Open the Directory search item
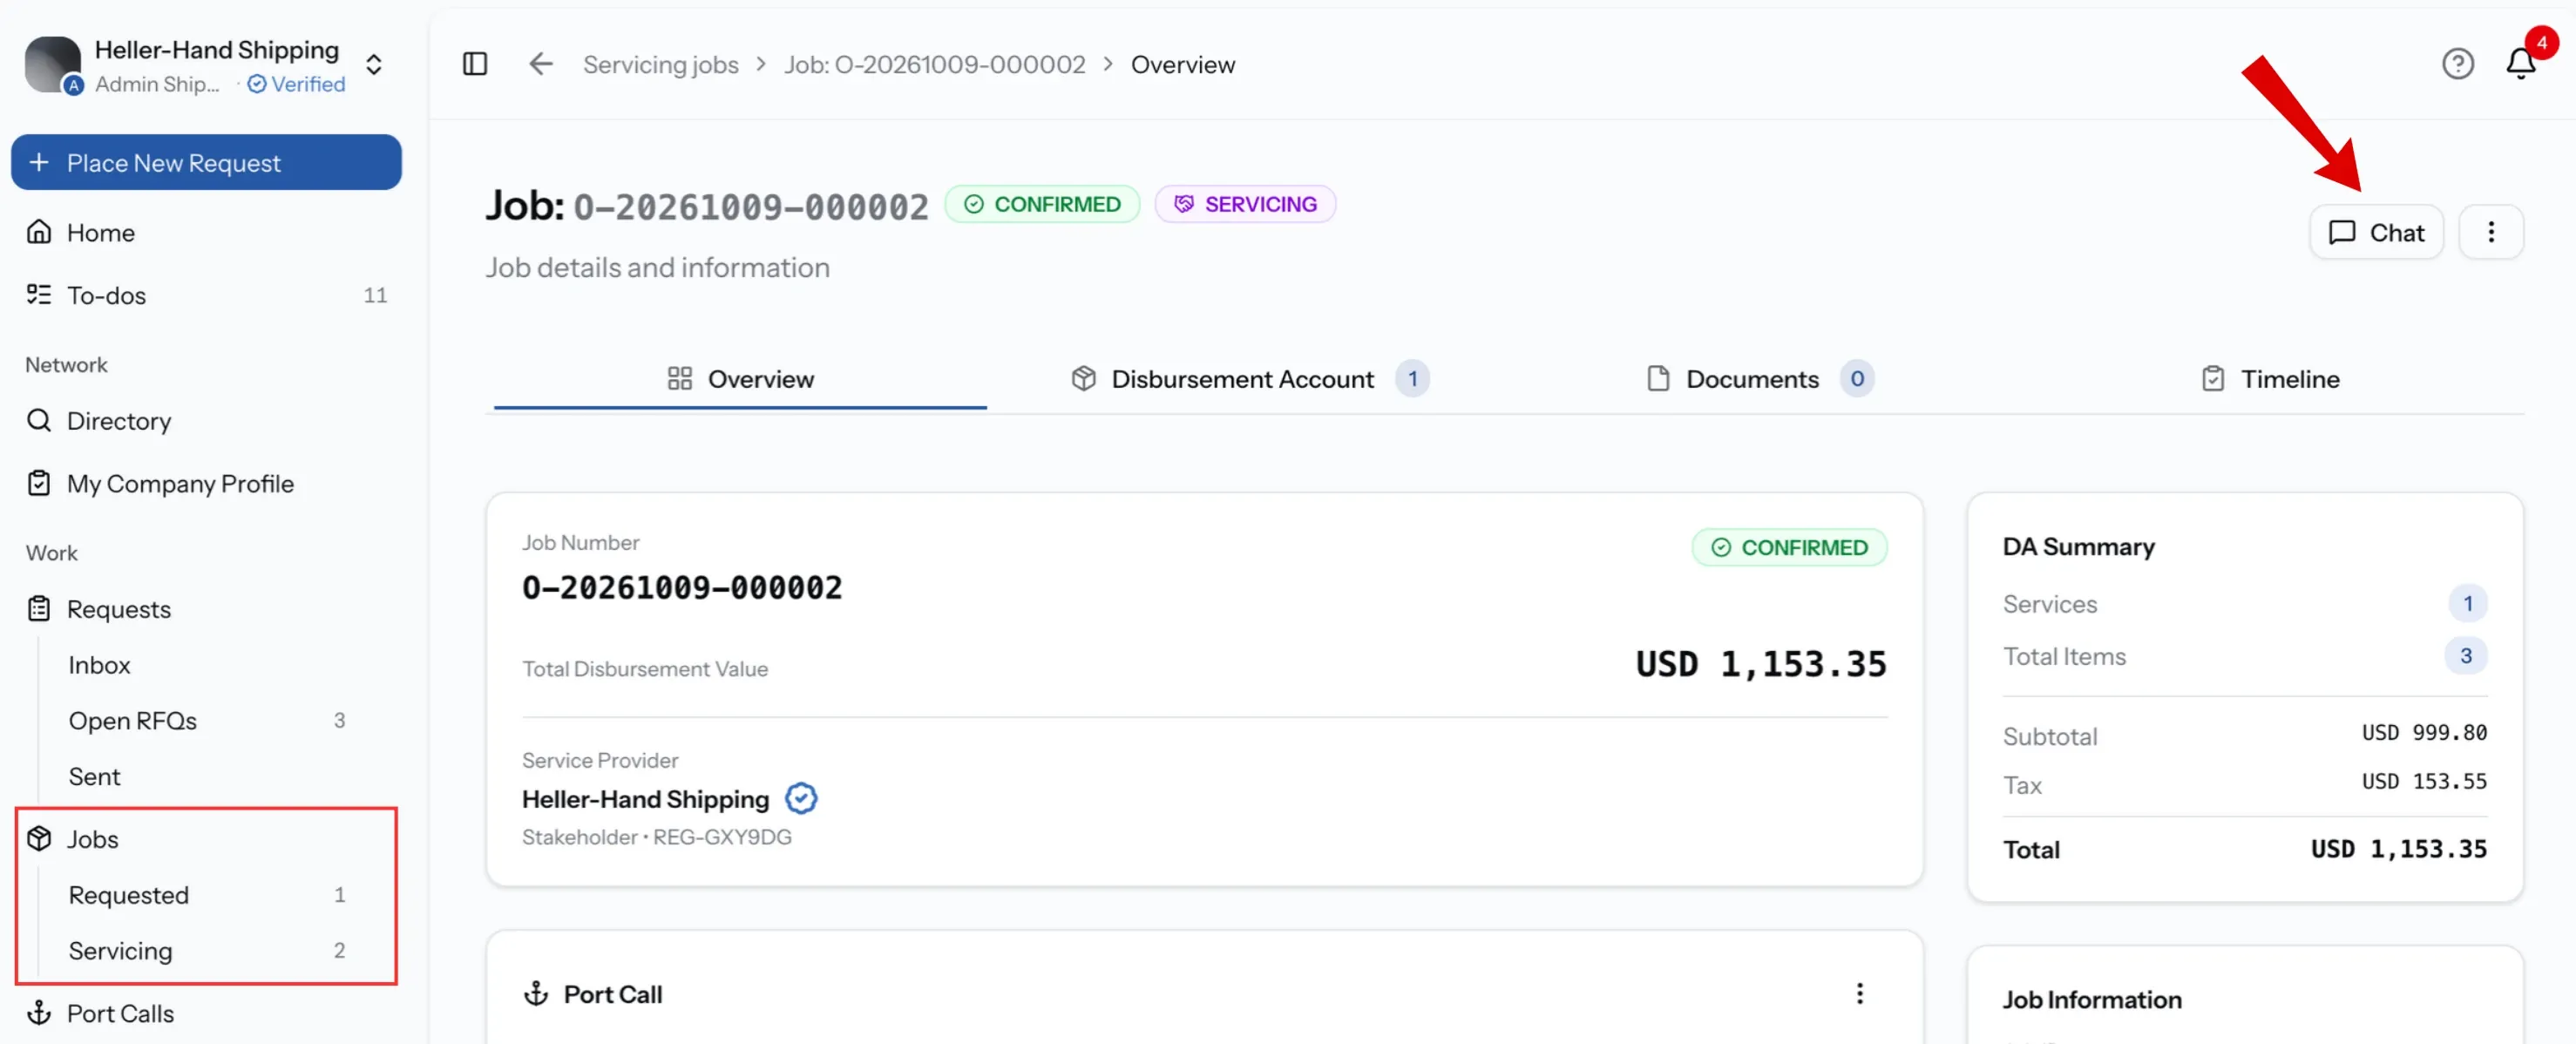This screenshot has width=2576, height=1044. (x=206, y=421)
